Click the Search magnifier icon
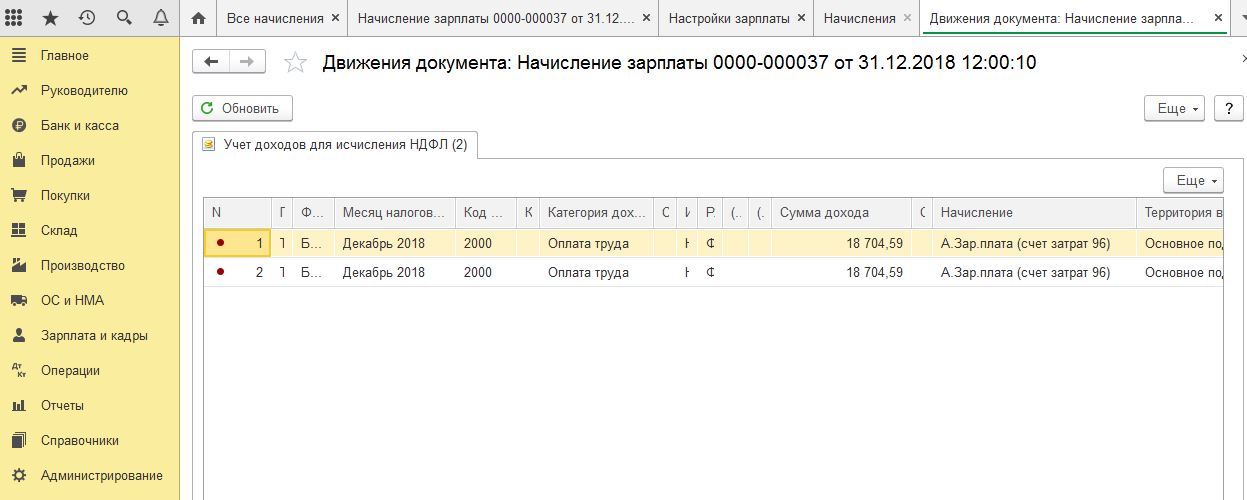 coord(124,18)
